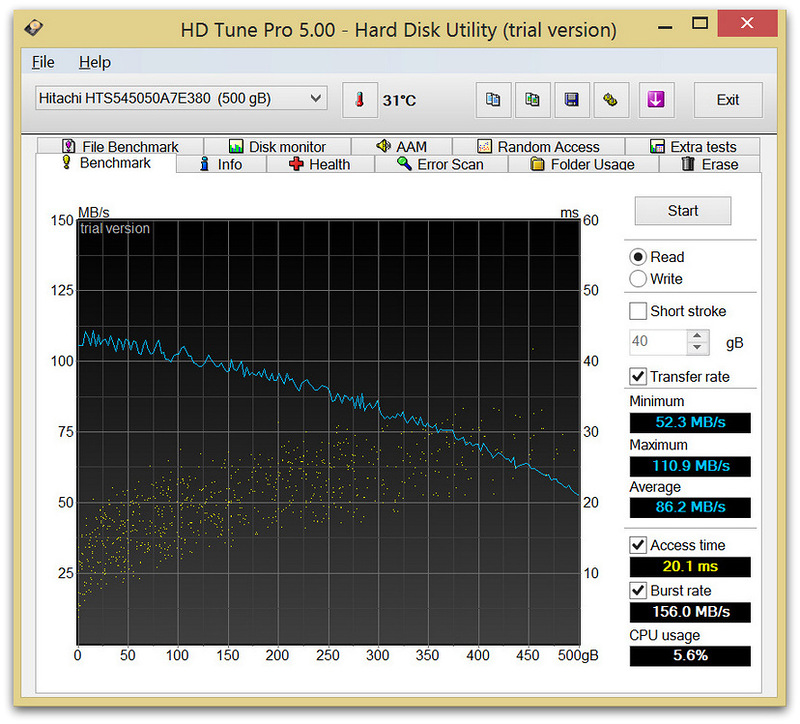Open the Help menu
Image resolution: width=800 pixels, height=724 pixels.
click(95, 62)
